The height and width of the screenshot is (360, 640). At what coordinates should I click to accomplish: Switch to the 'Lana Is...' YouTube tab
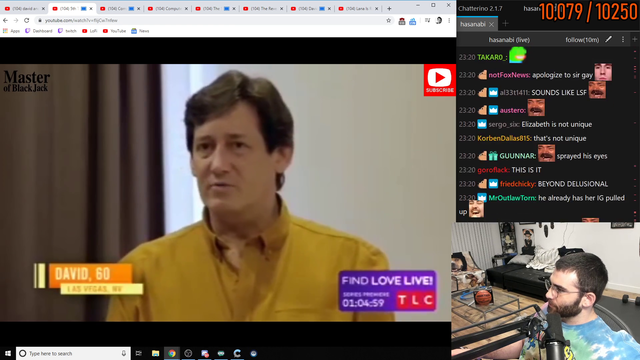tap(358, 9)
